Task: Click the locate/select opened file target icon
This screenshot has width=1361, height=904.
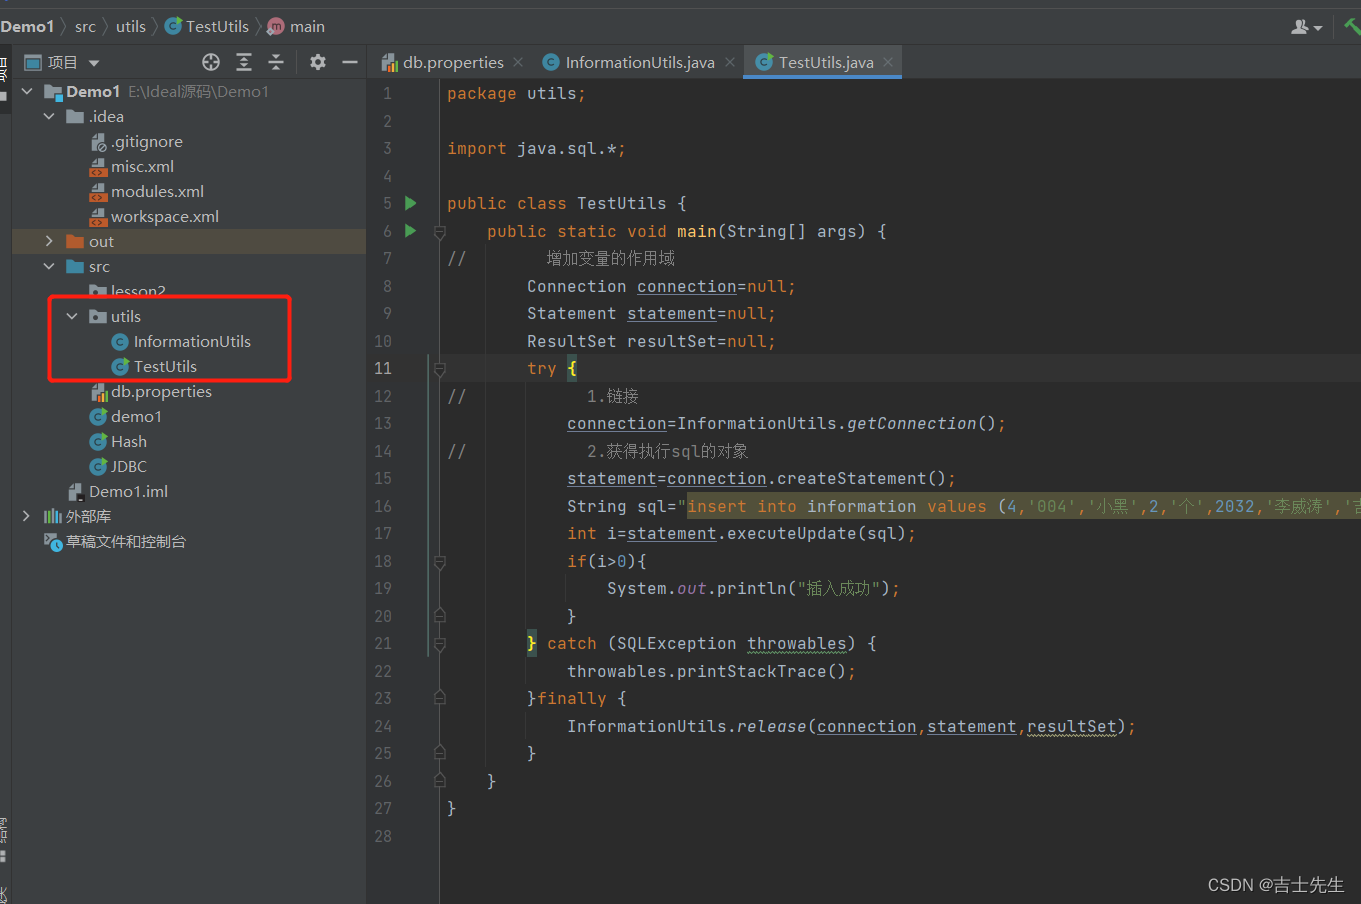Action: click(x=211, y=62)
